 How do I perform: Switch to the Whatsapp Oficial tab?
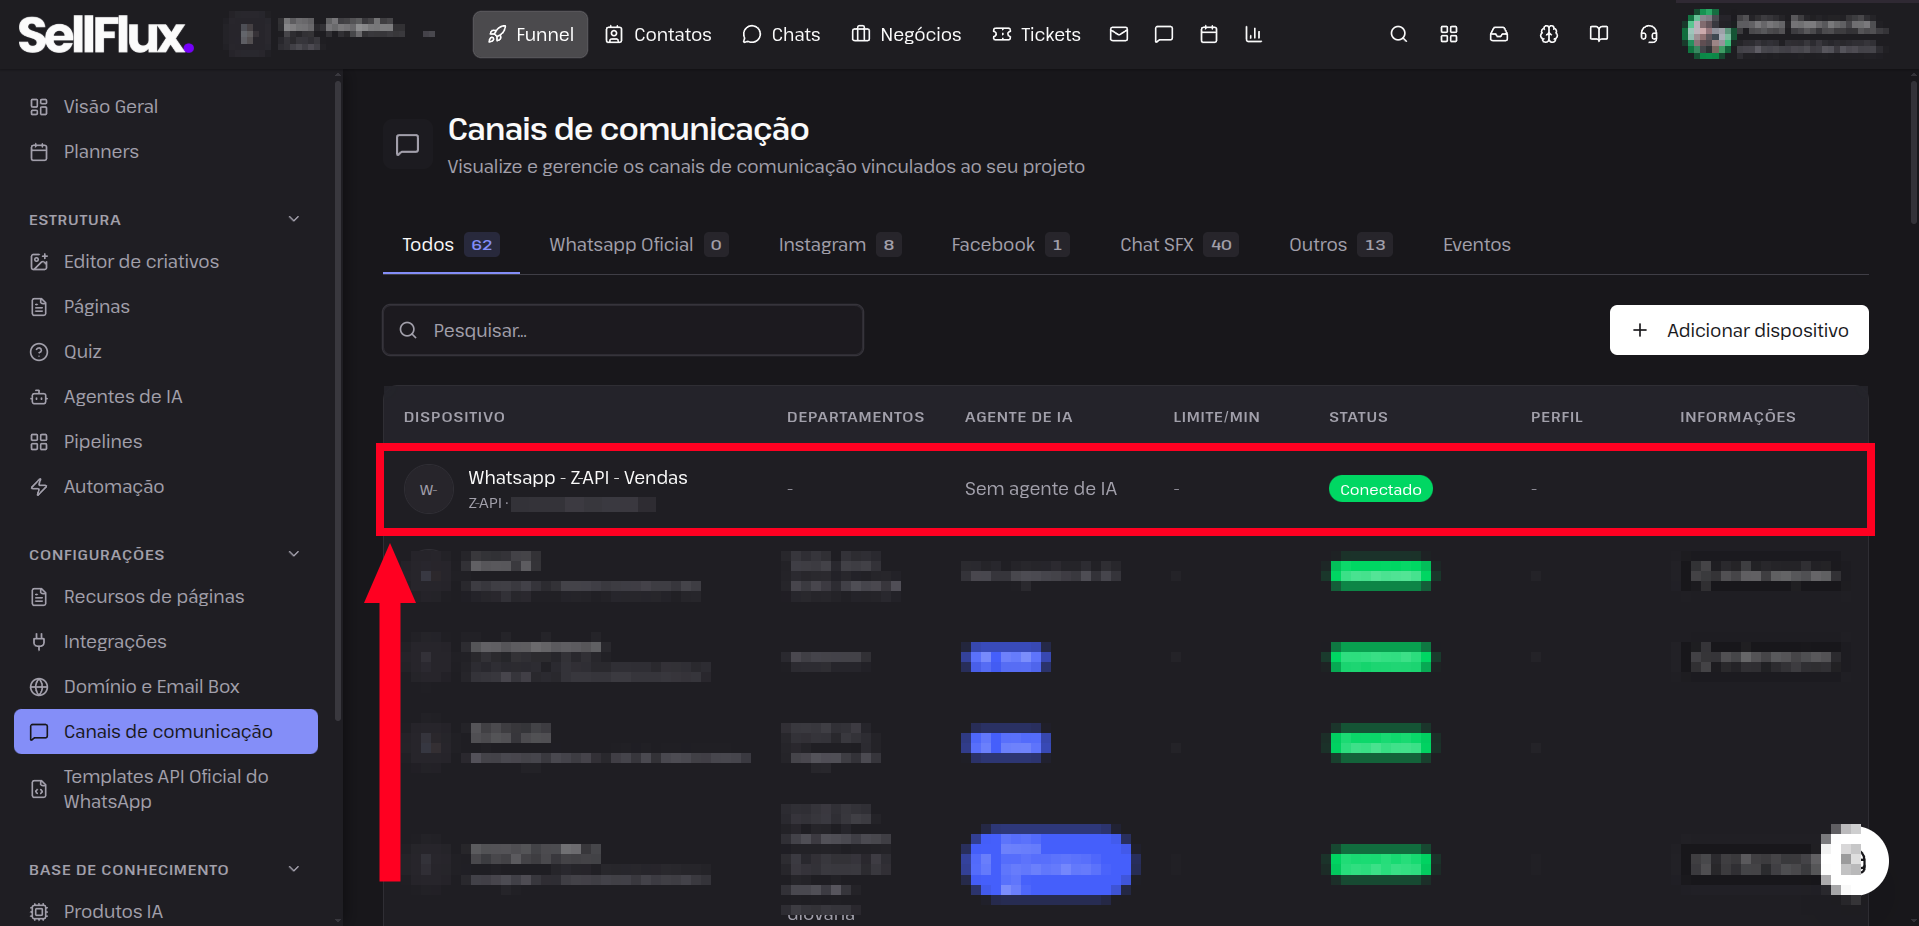(x=639, y=245)
